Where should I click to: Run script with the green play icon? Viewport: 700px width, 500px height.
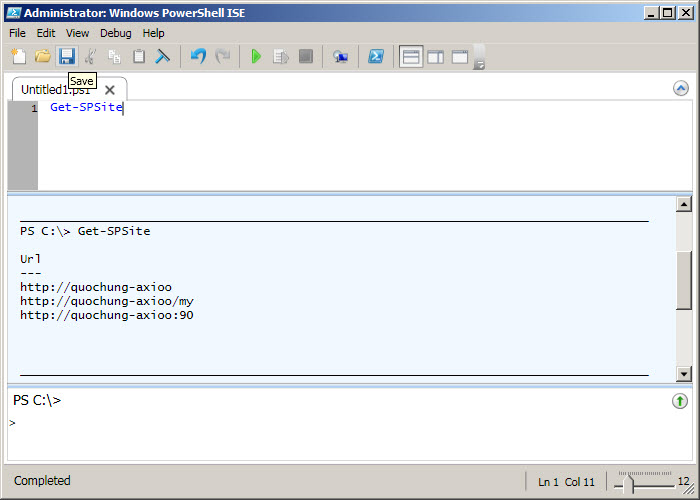click(256, 56)
